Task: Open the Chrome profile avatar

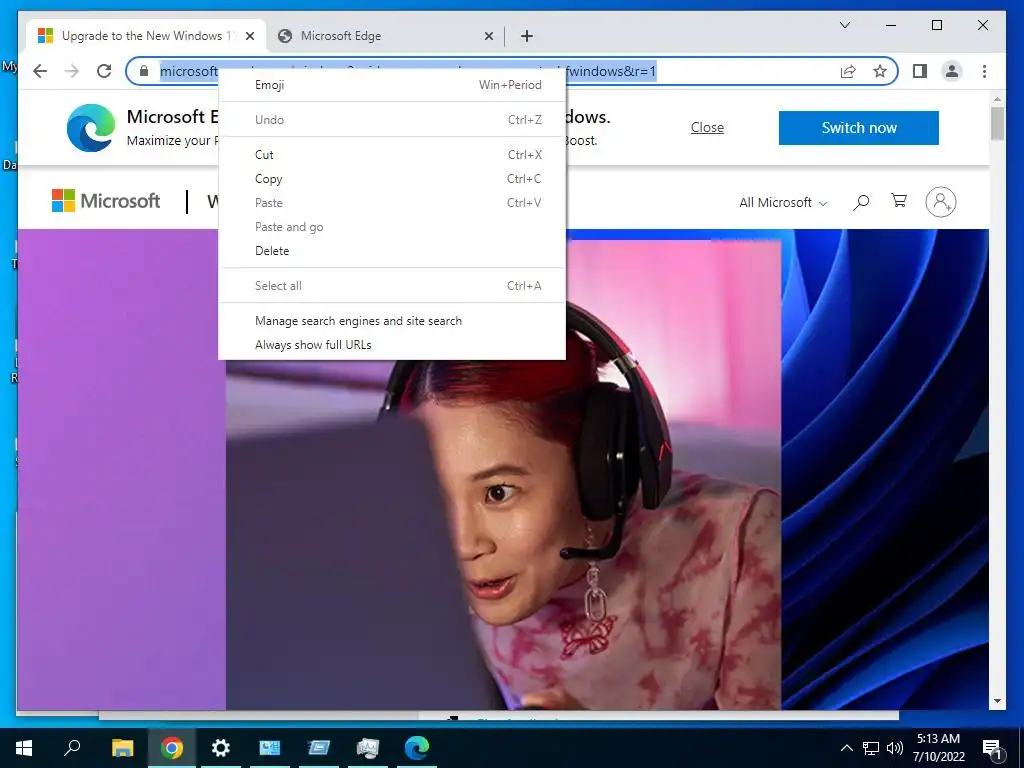Action: click(952, 71)
